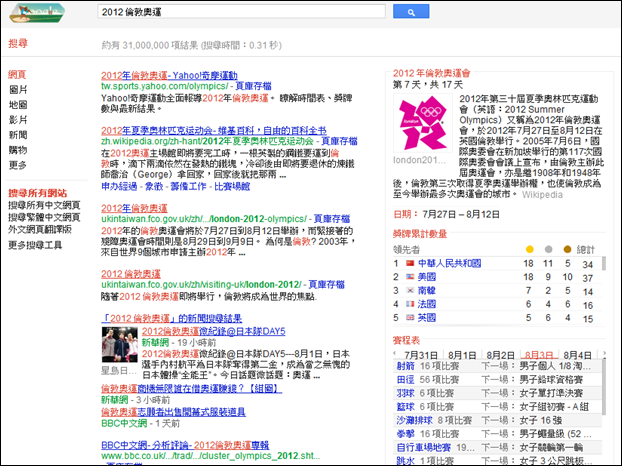Select the 8月3日 schedule tab
This screenshot has width=622, height=466.
click(x=539, y=355)
